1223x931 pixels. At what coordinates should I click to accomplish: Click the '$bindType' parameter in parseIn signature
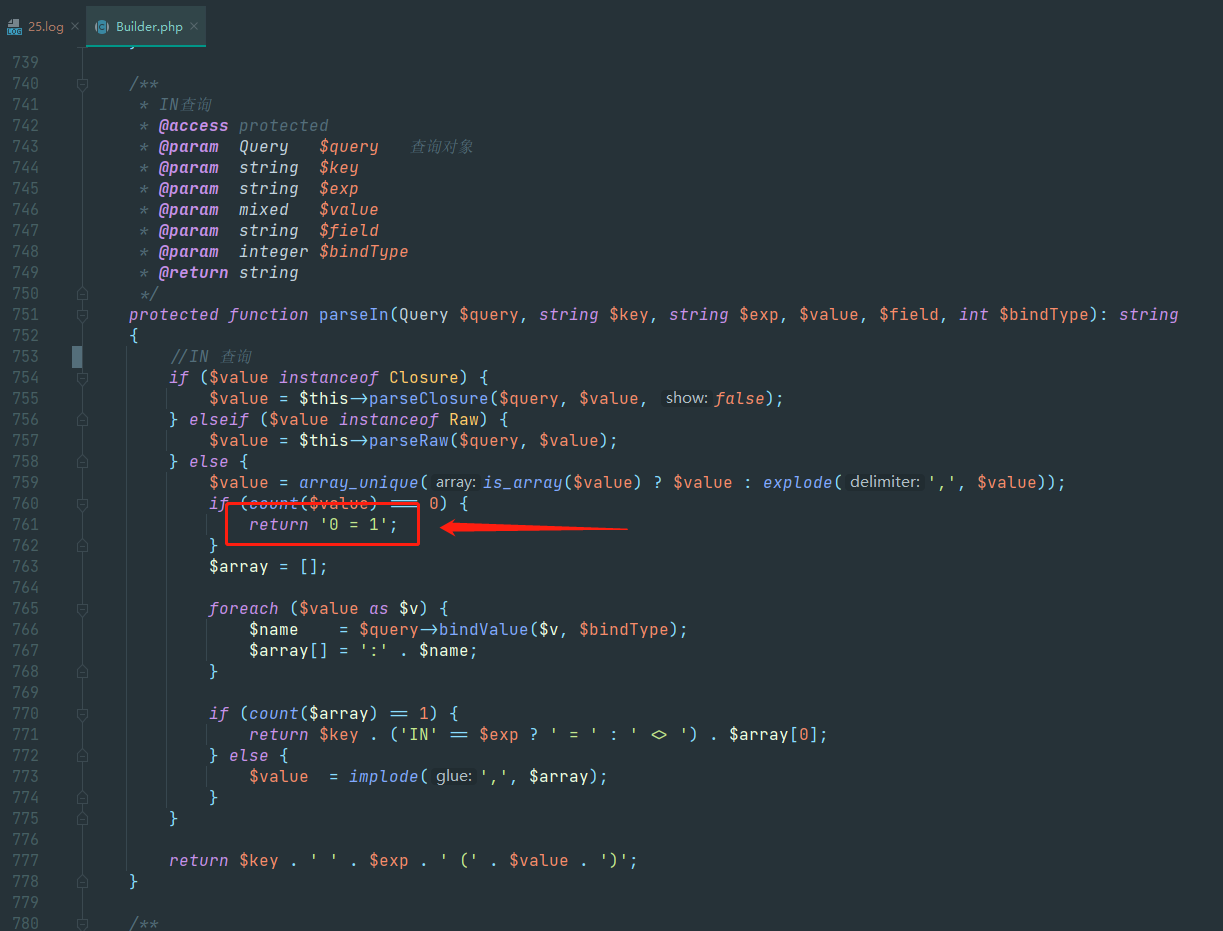coord(1044,315)
